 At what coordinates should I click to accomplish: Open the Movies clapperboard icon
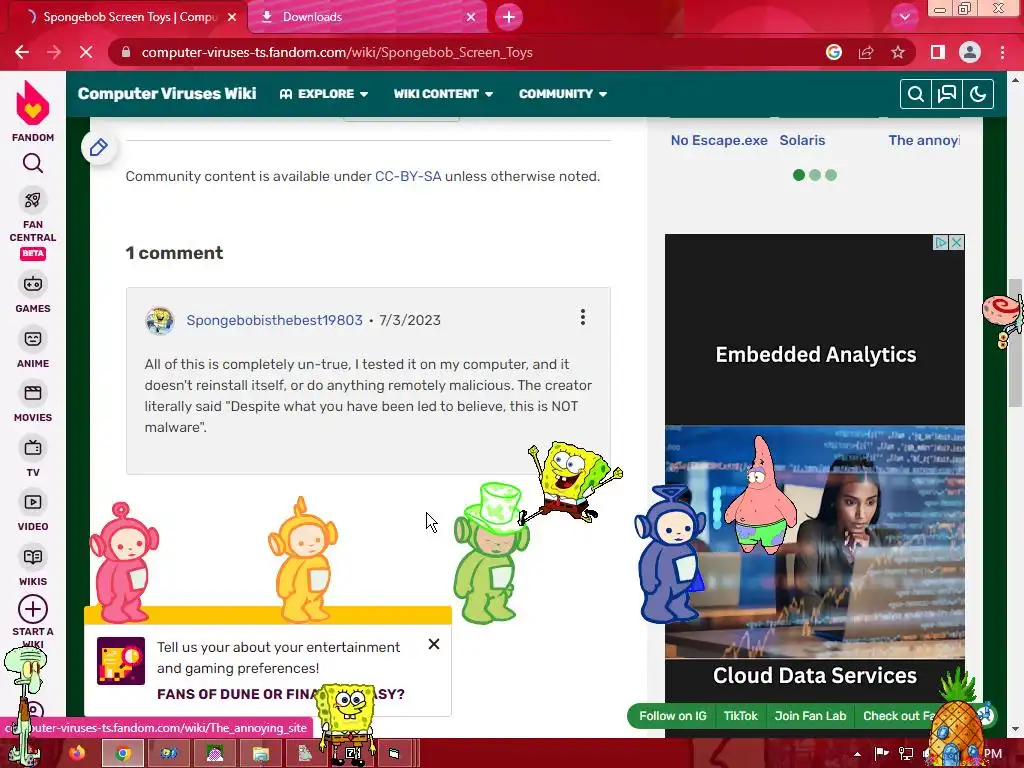[33, 393]
